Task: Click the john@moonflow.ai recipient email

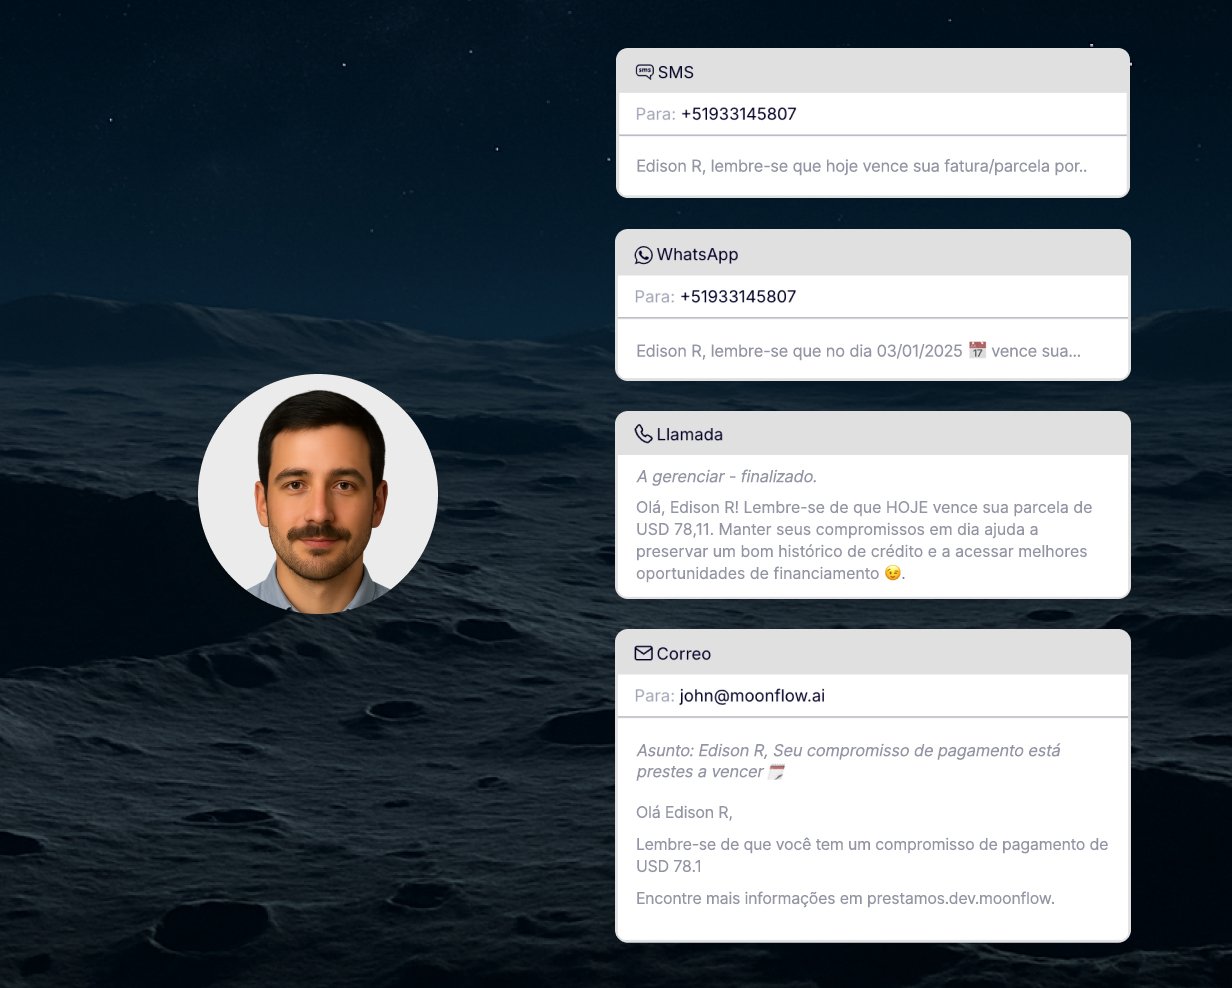Action: (x=752, y=696)
